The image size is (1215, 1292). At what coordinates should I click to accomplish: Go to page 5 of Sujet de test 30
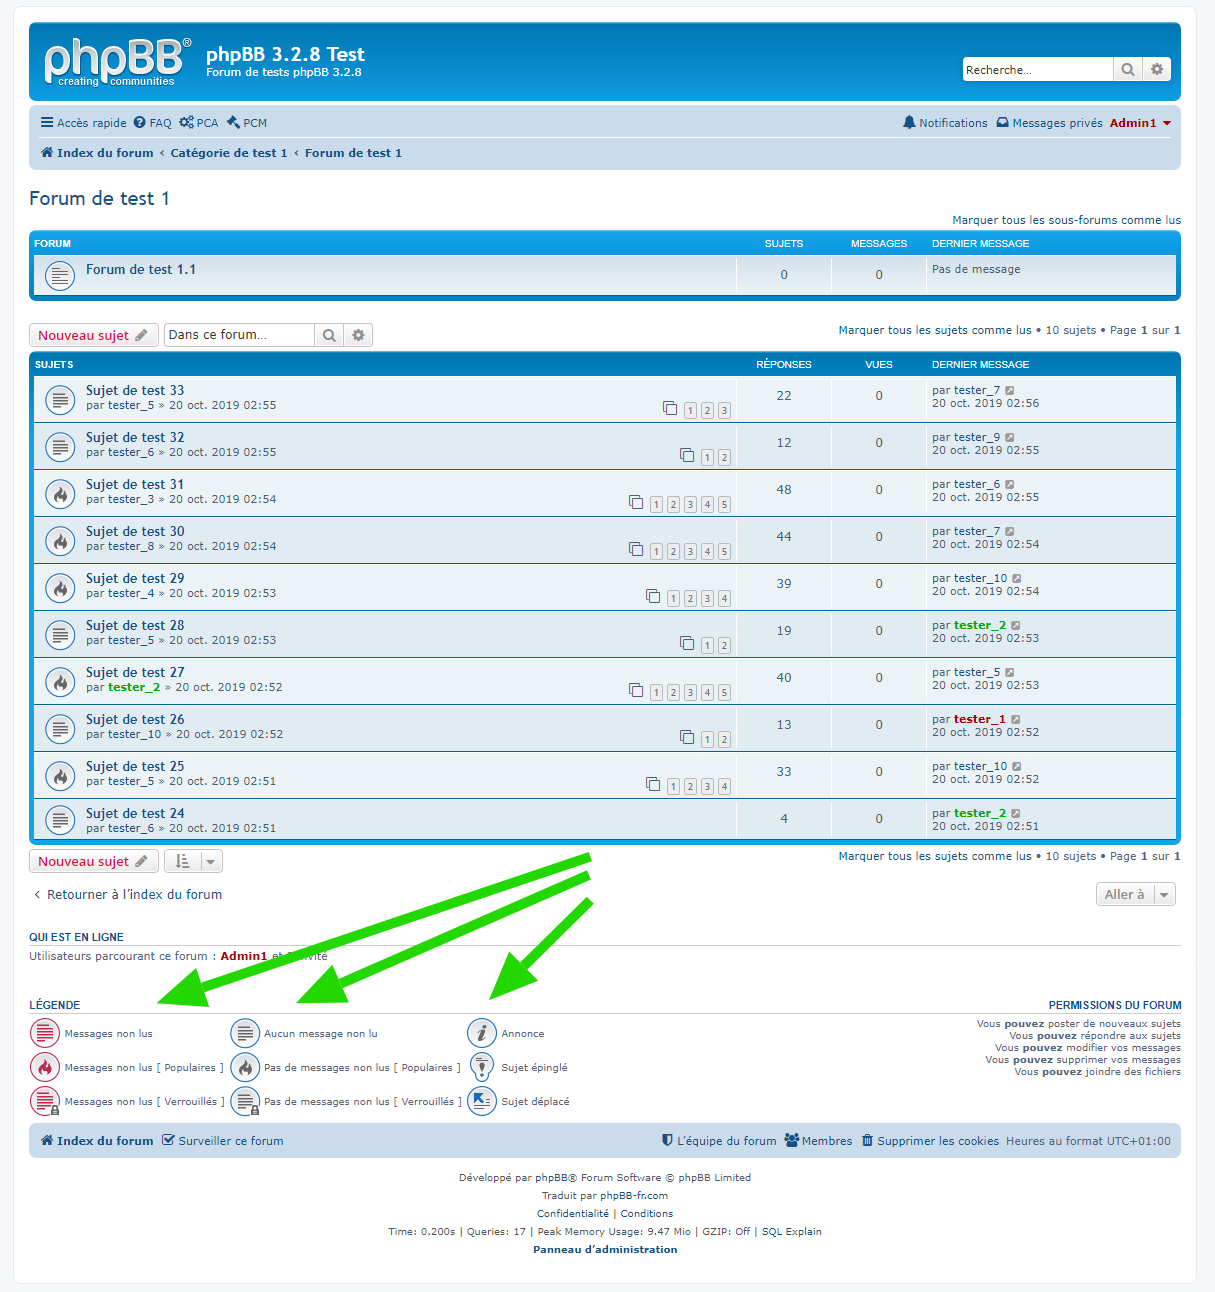tap(724, 552)
